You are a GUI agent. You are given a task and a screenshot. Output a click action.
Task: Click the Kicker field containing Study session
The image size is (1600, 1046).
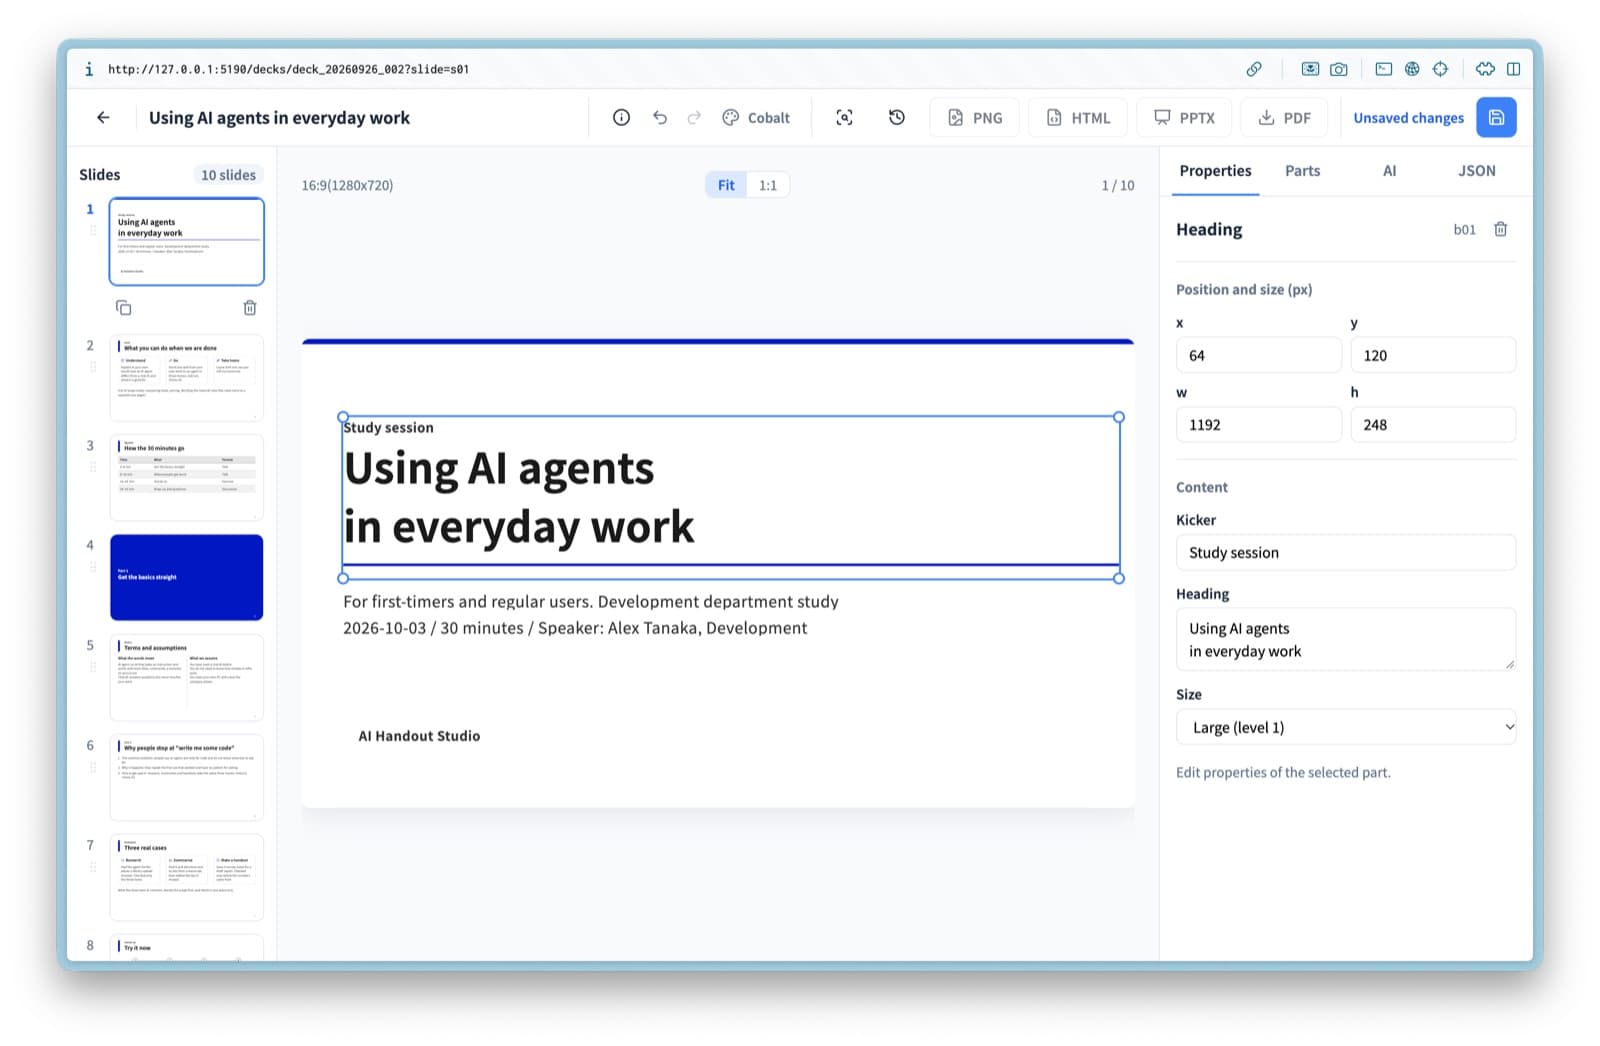[x=1346, y=553]
